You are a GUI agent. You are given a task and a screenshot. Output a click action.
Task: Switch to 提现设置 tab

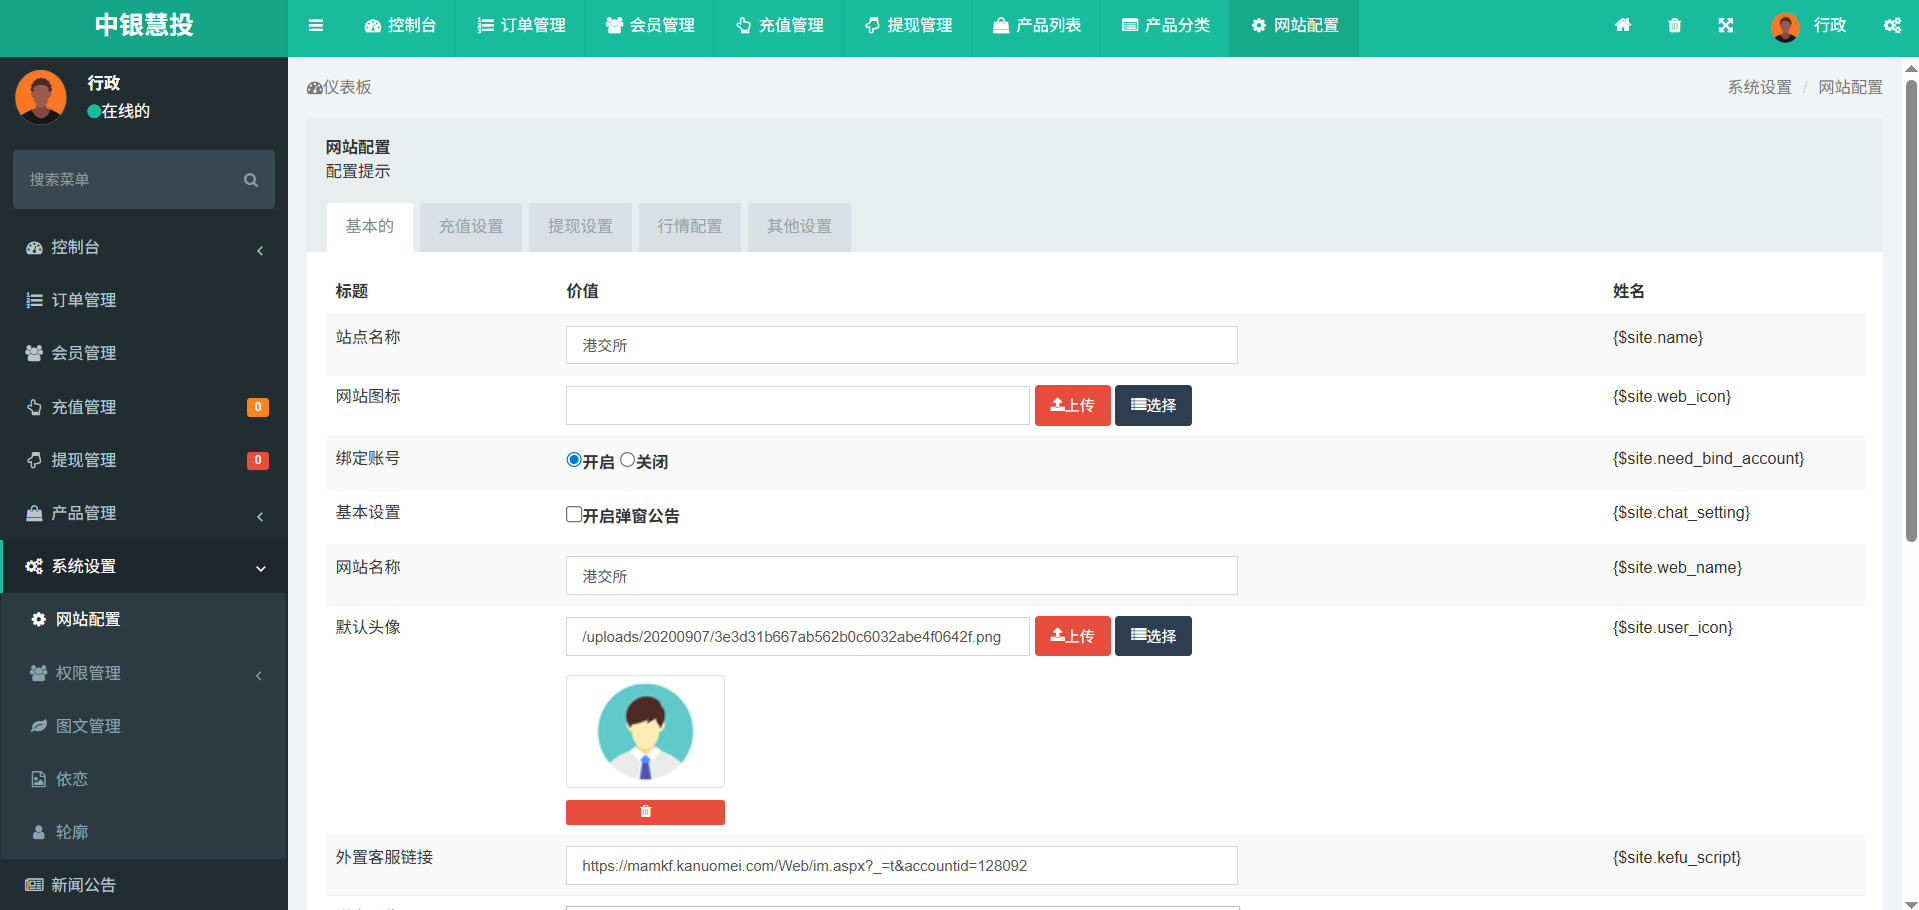click(580, 227)
